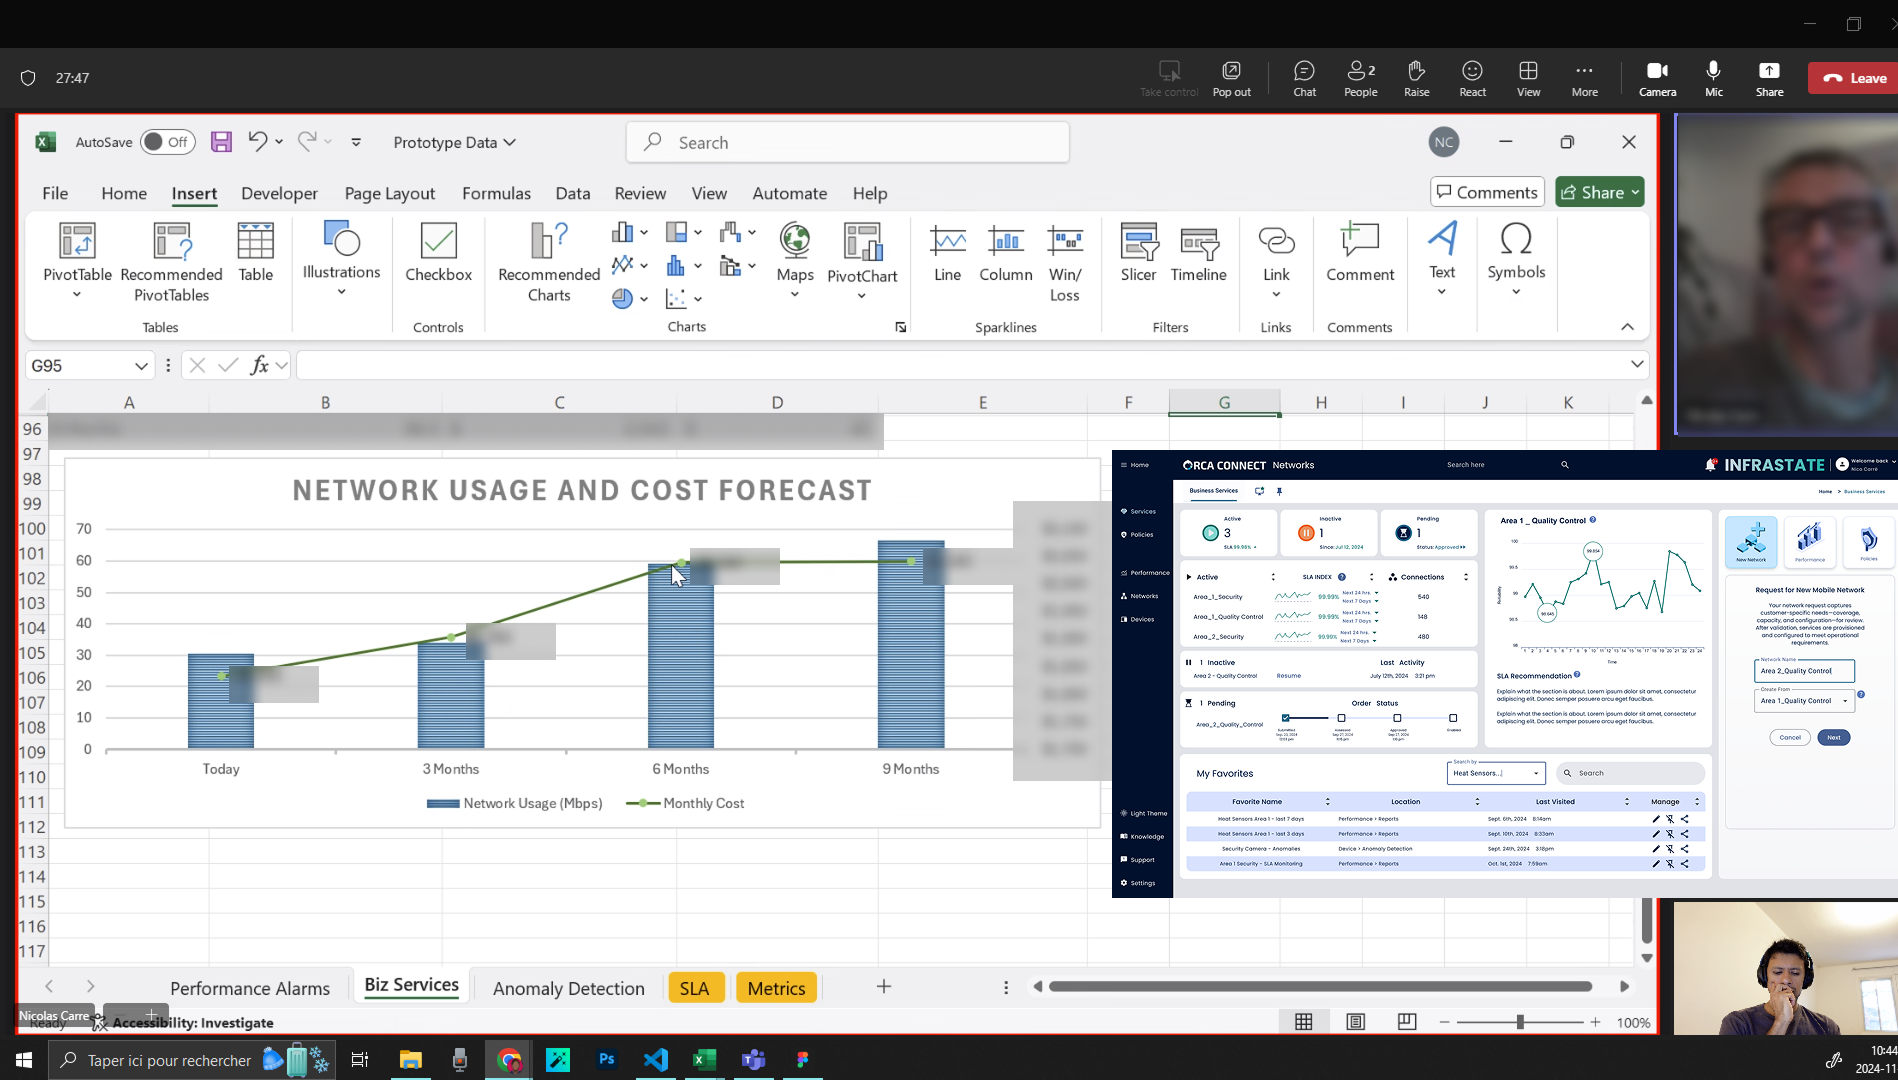Adjust the zoom slider in status bar

click(1520, 1022)
